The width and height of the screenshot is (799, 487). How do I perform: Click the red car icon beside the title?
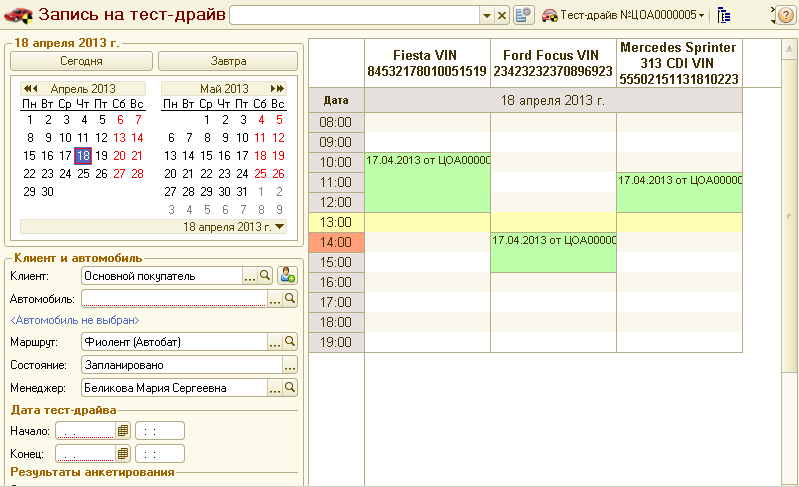(18, 15)
